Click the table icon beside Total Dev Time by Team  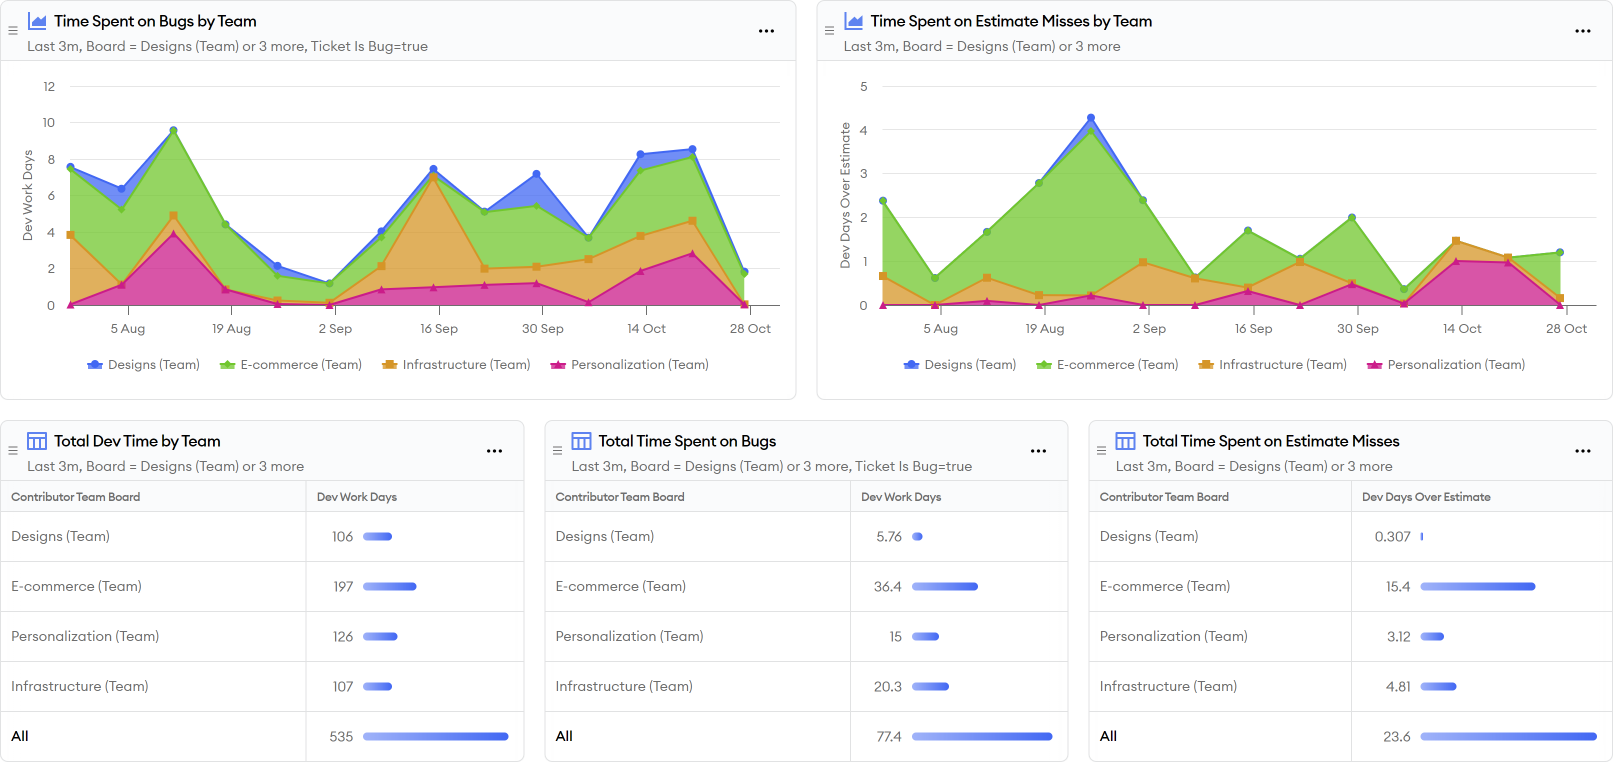click(37, 441)
